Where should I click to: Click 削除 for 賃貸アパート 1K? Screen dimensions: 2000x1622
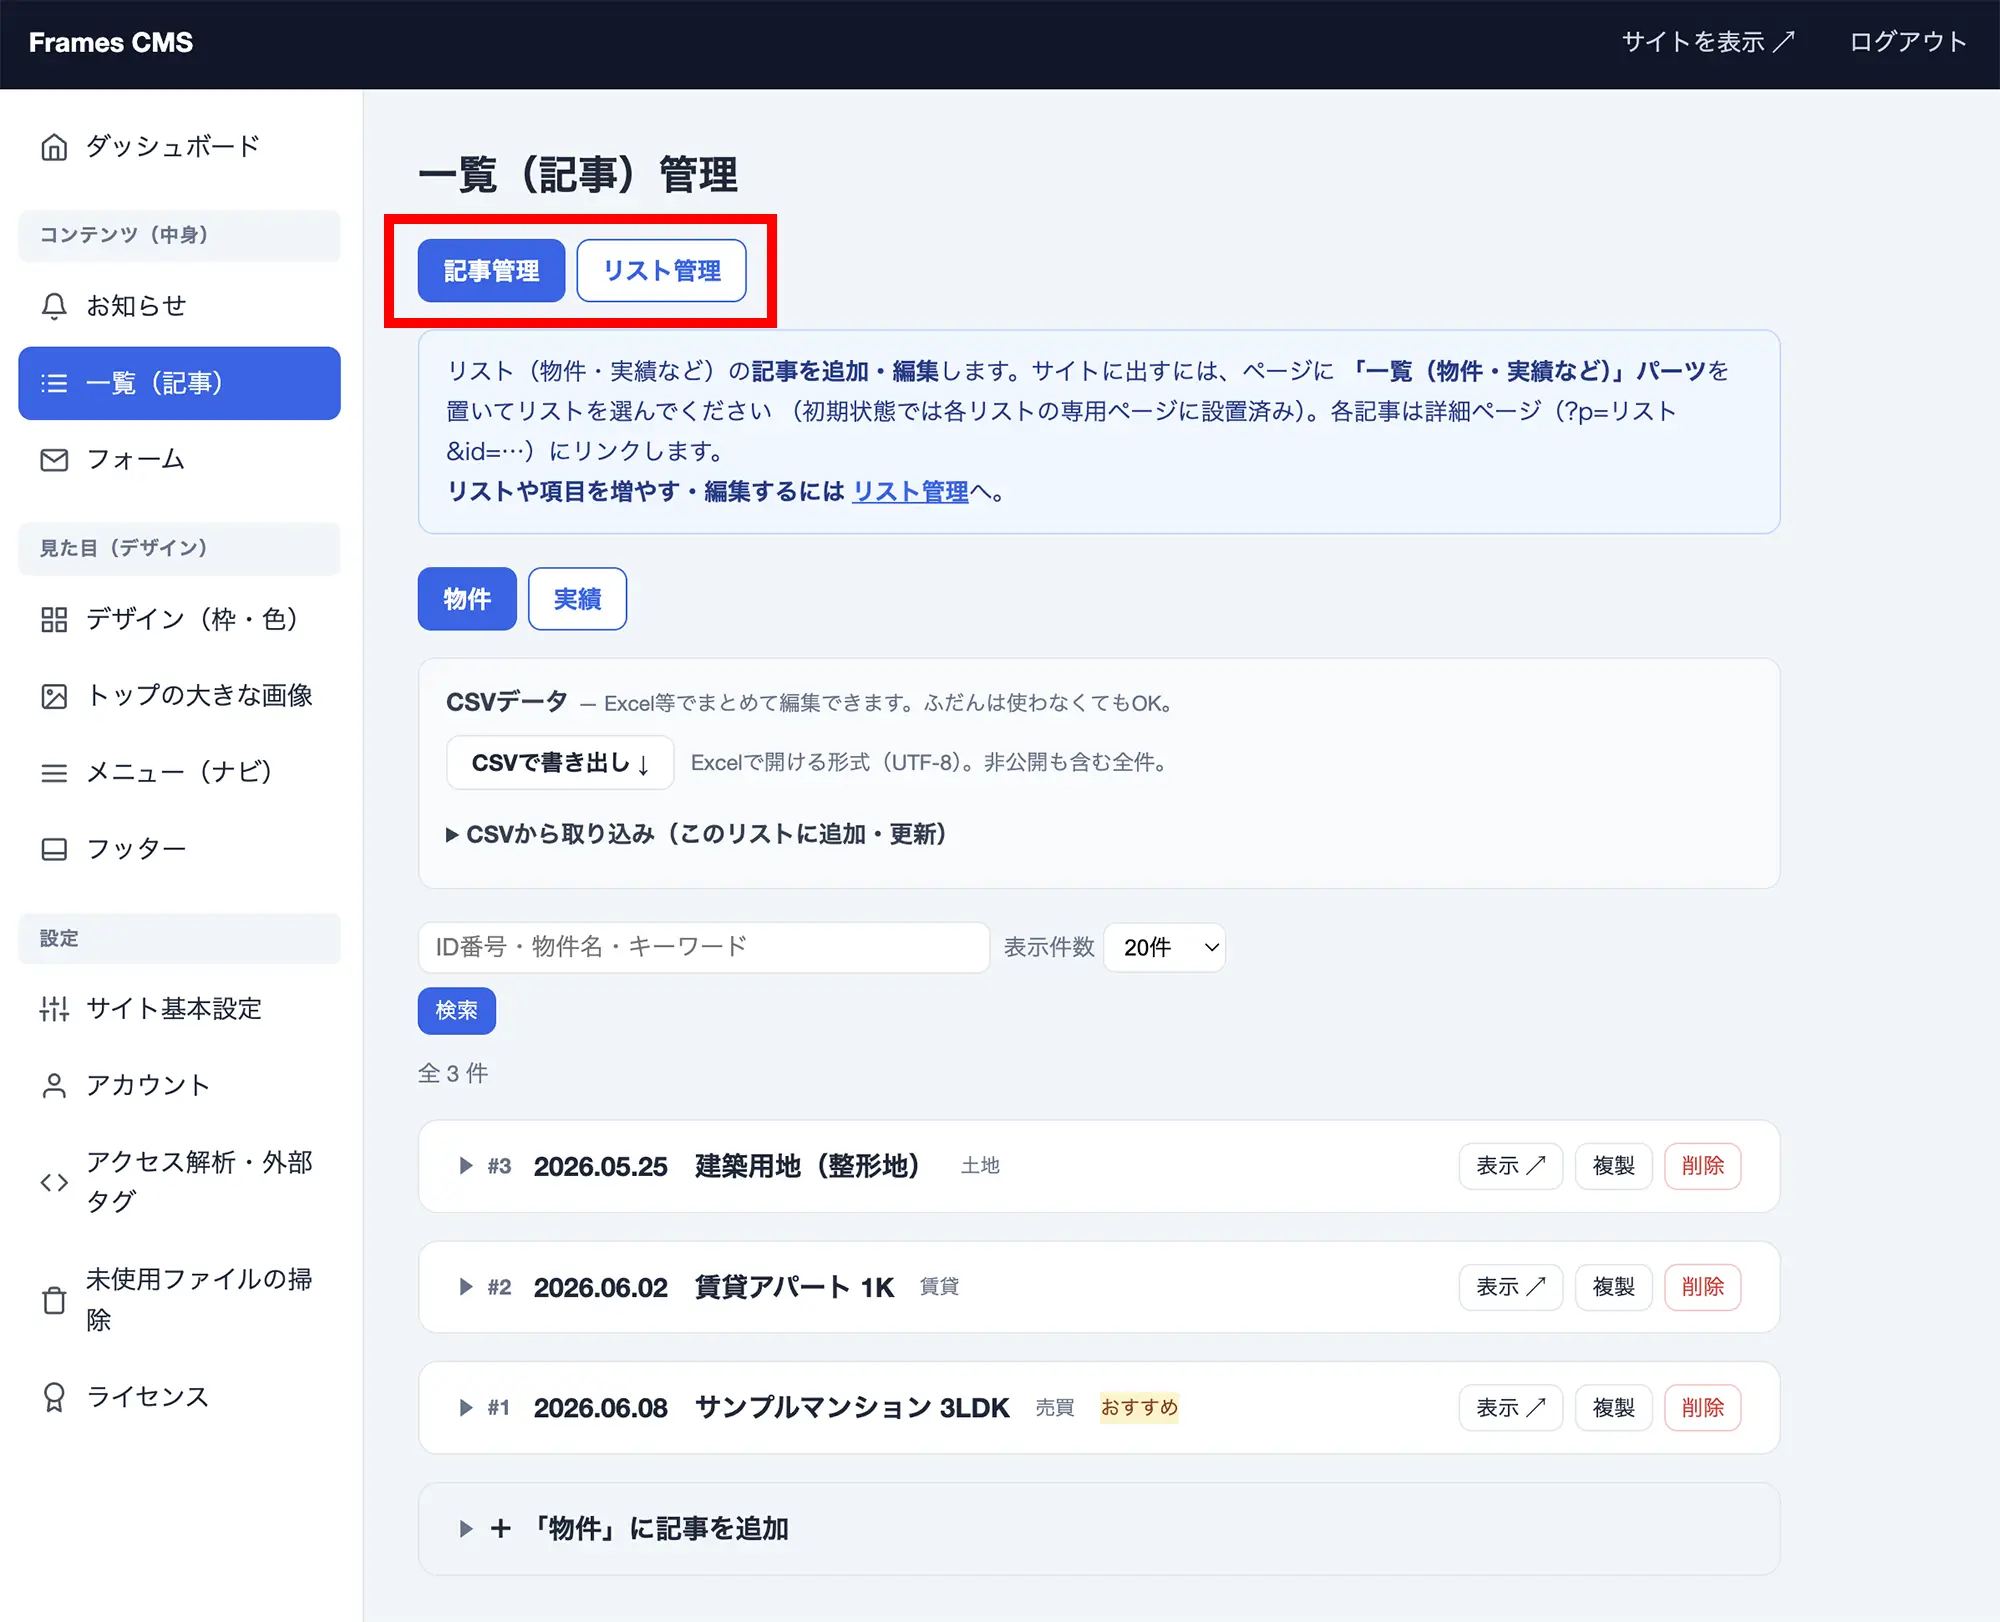[x=1702, y=1287]
